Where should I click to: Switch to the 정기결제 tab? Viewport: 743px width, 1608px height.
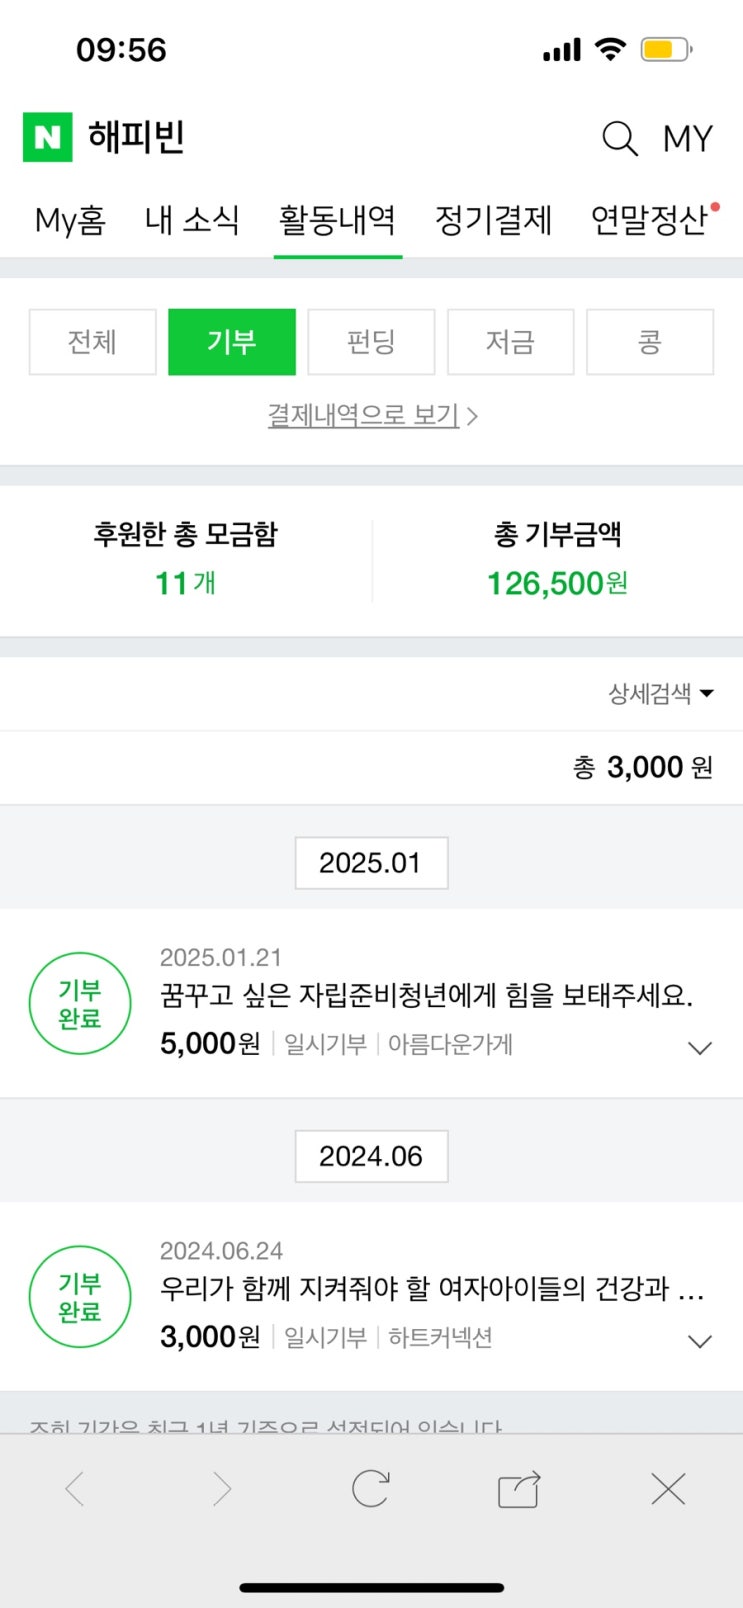coord(493,220)
